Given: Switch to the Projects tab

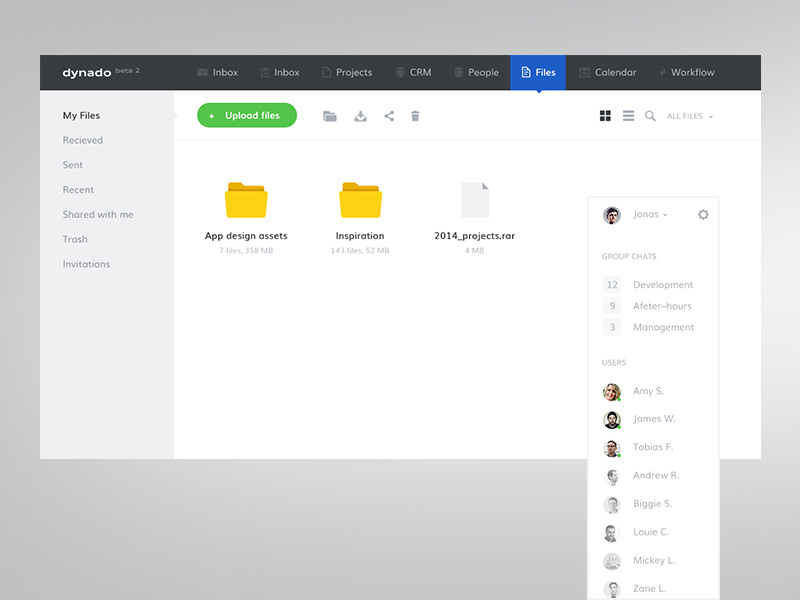Looking at the screenshot, I should [347, 72].
